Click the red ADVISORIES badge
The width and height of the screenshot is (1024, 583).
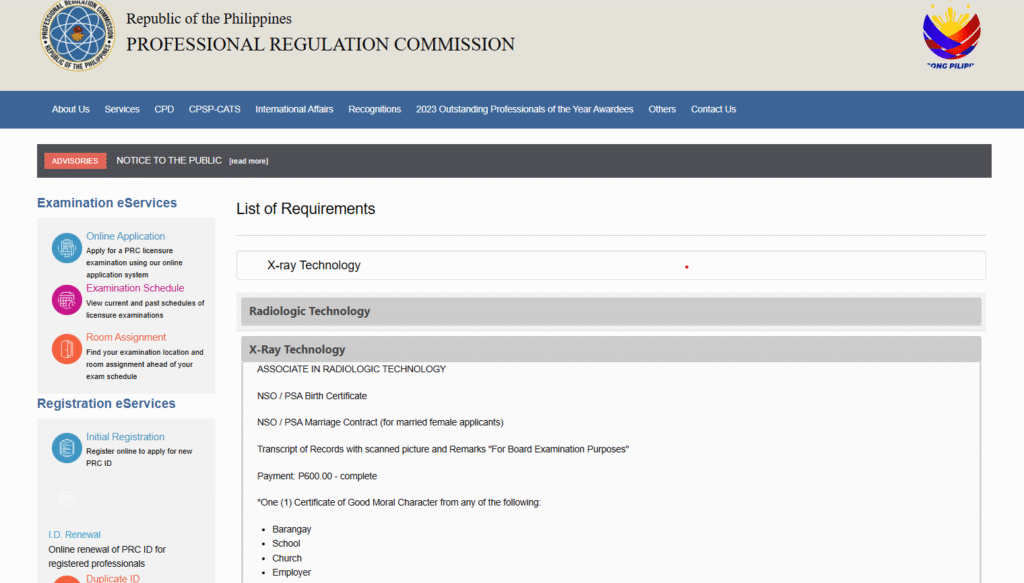pos(75,161)
